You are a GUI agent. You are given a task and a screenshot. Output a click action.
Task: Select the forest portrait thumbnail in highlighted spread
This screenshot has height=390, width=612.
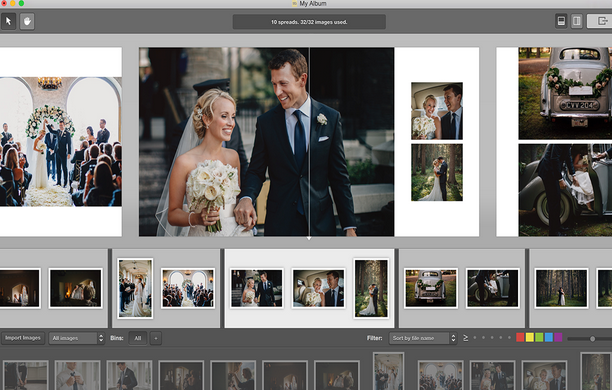point(371,288)
